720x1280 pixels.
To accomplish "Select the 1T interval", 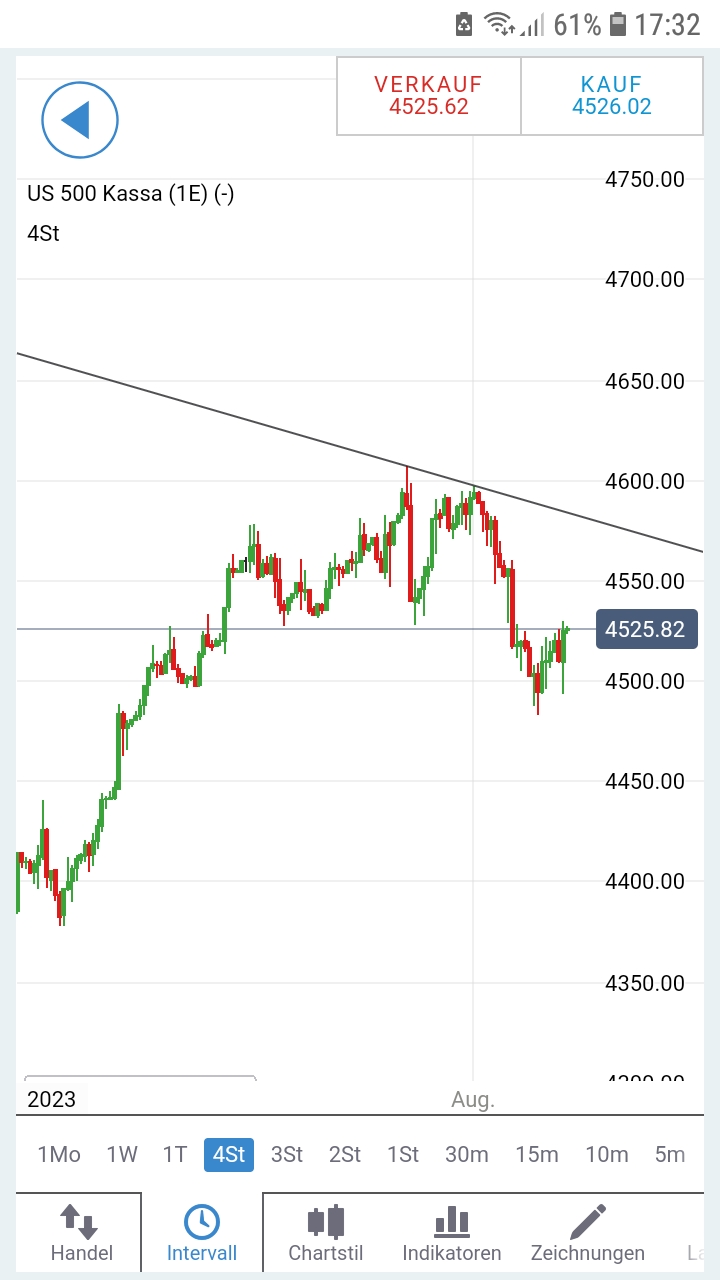I will 175,1155.
